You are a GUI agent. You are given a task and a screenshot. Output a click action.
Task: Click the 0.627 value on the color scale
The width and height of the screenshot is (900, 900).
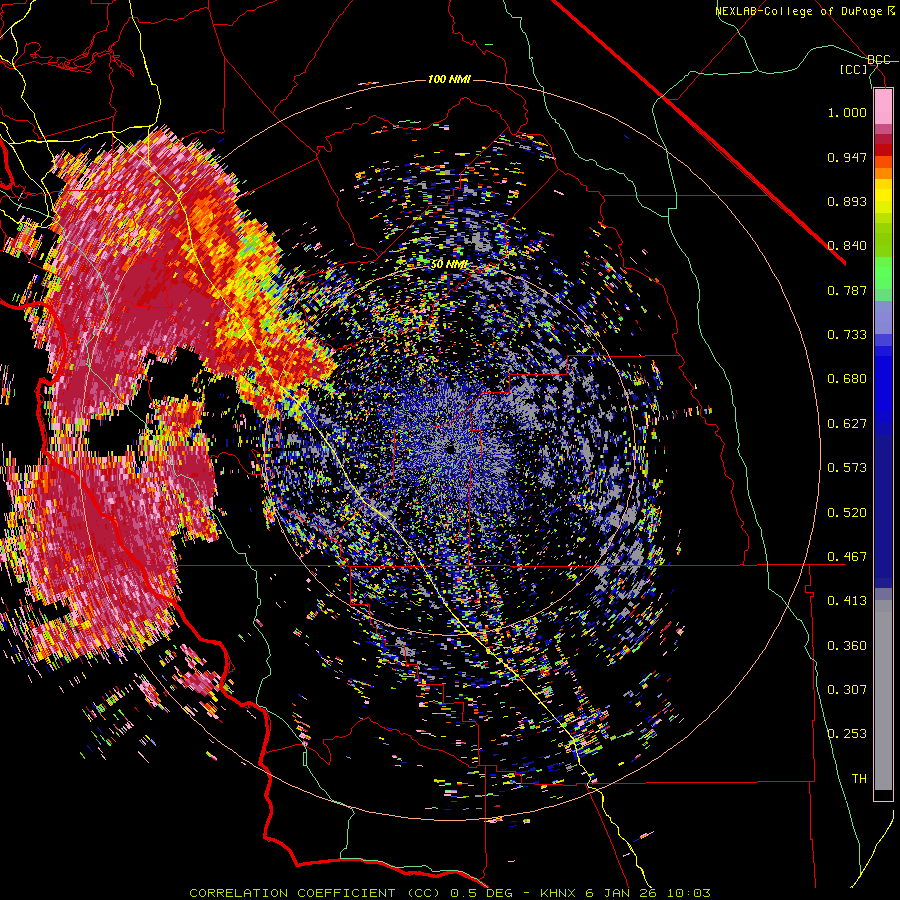tap(847, 424)
